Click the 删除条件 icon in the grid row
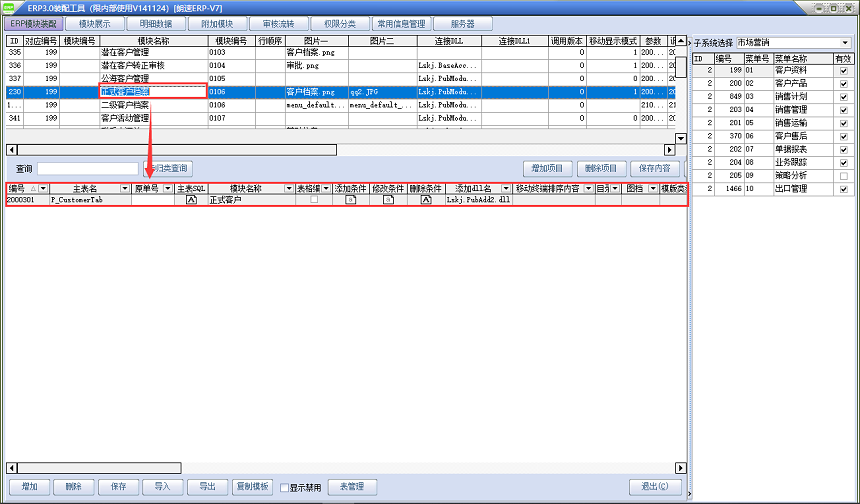The height and width of the screenshot is (504, 860). [x=426, y=200]
